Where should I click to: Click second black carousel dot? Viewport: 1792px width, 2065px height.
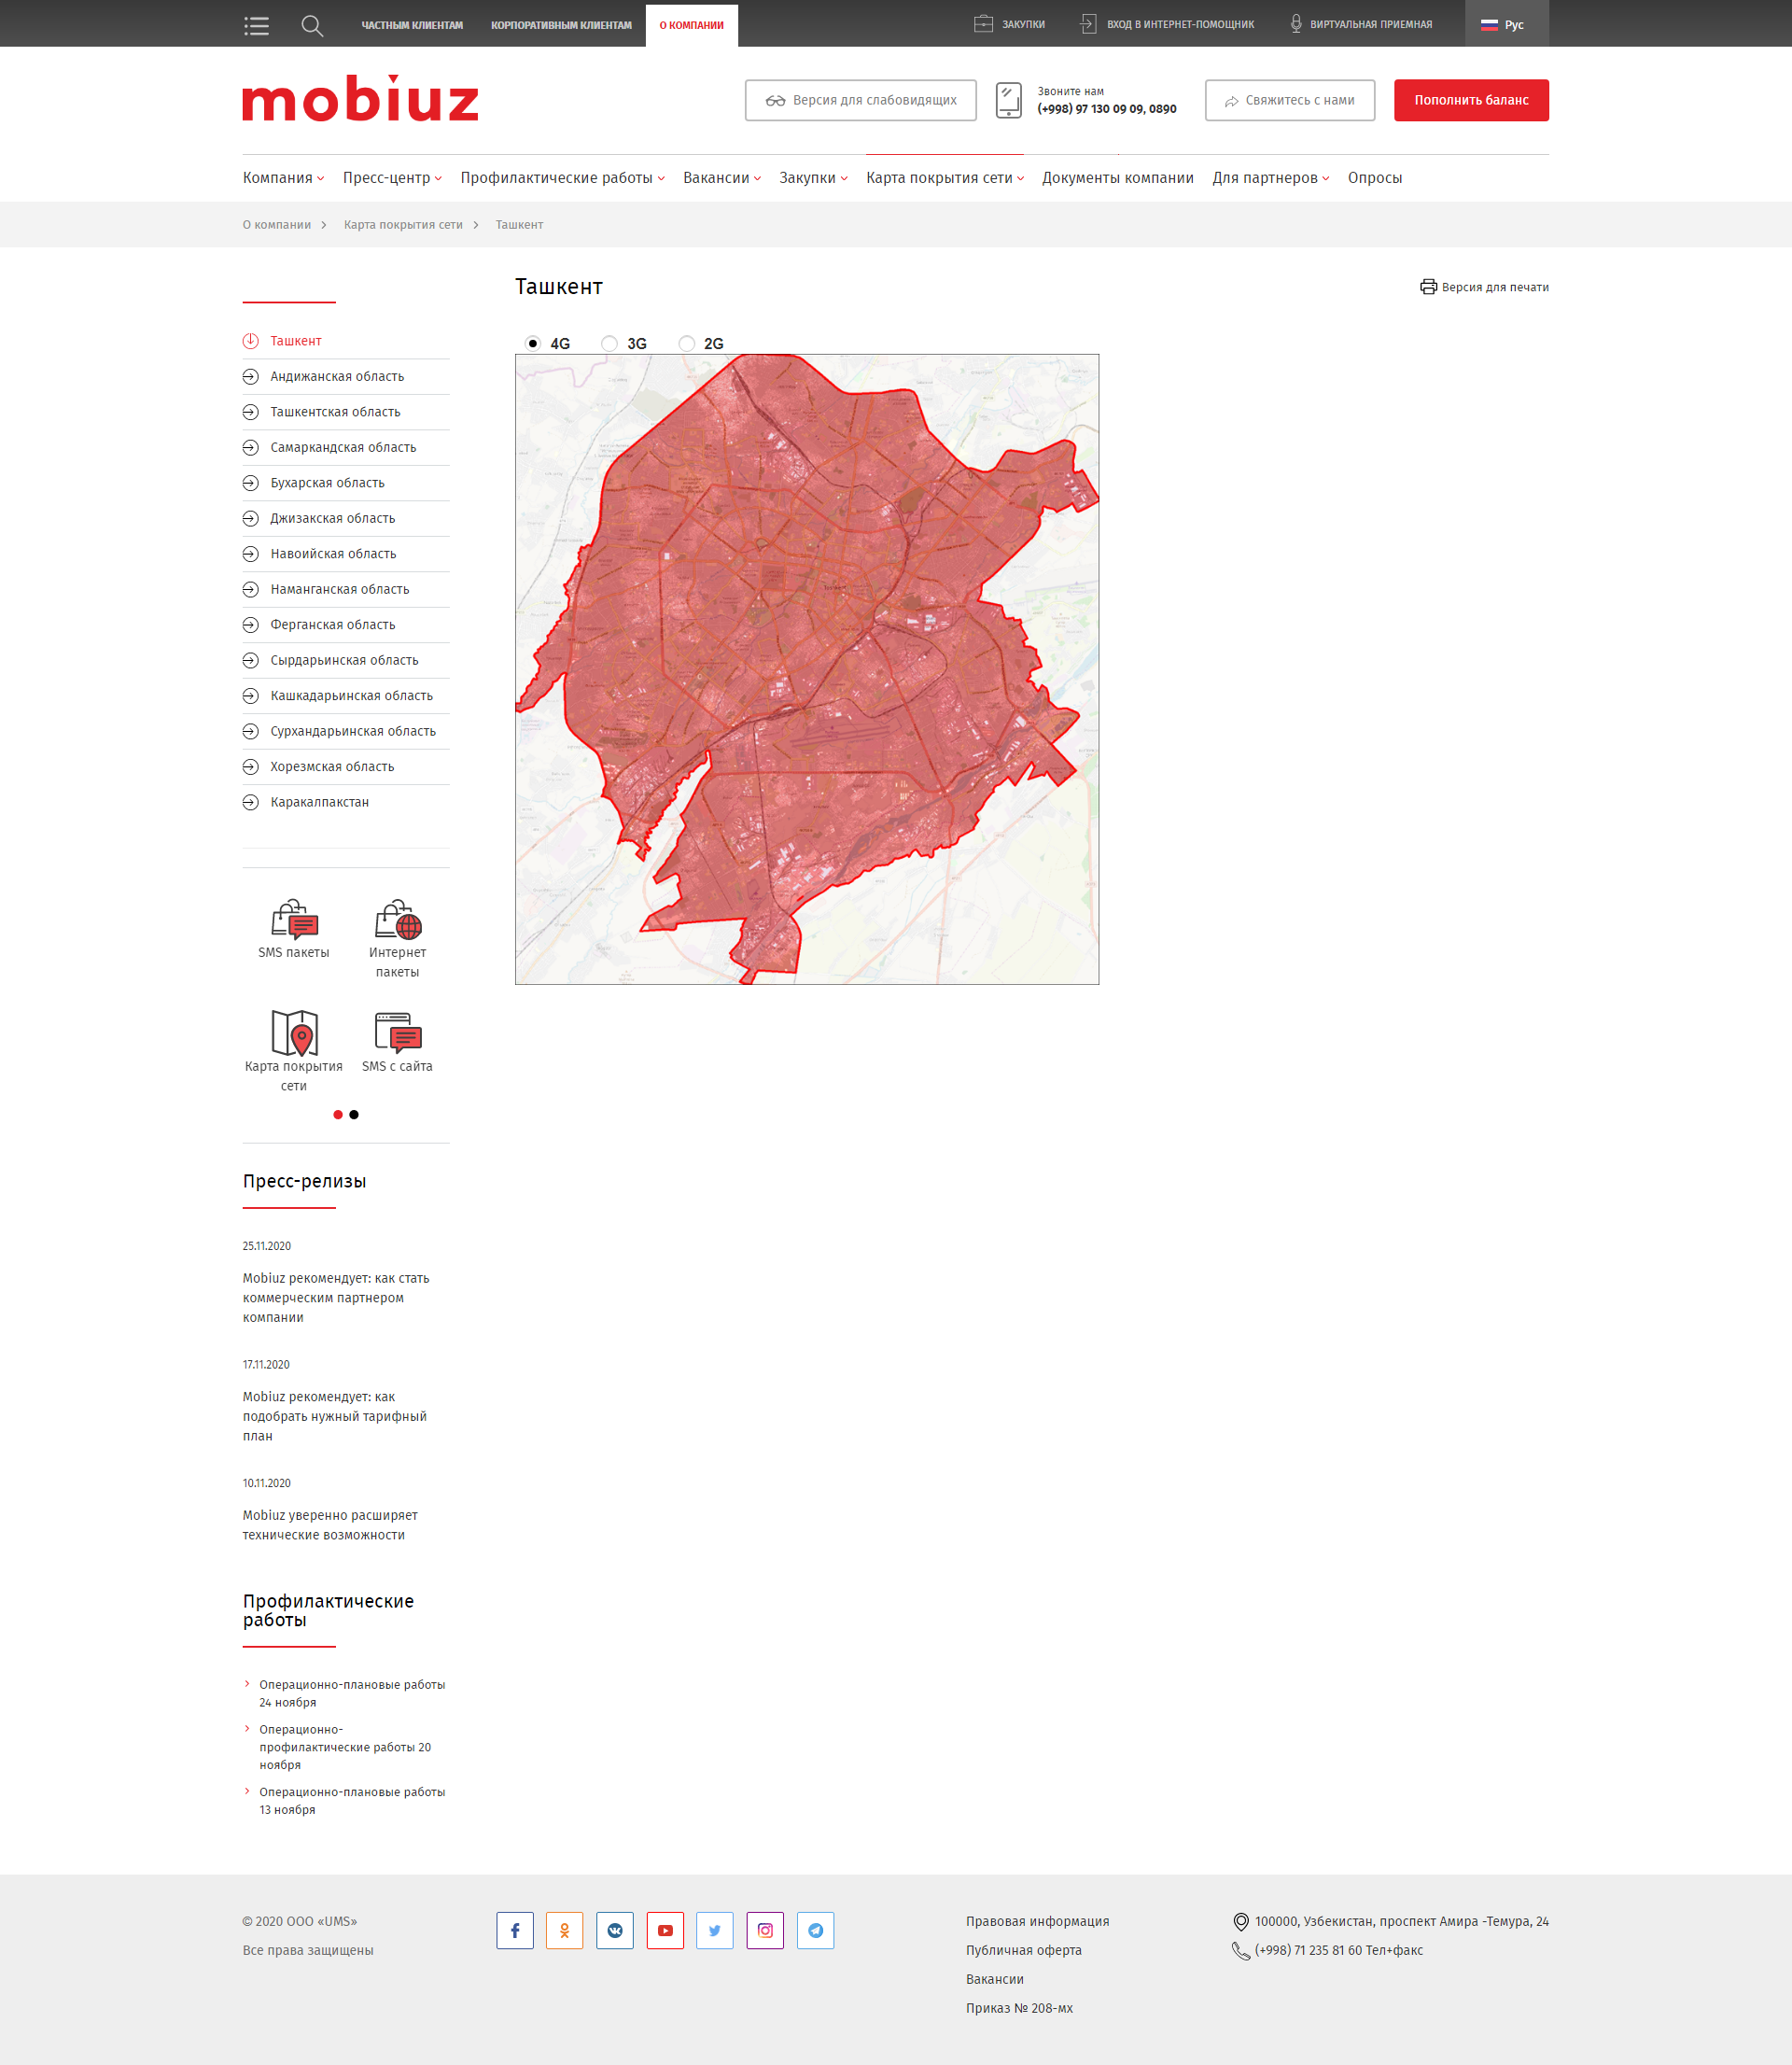(x=354, y=1114)
